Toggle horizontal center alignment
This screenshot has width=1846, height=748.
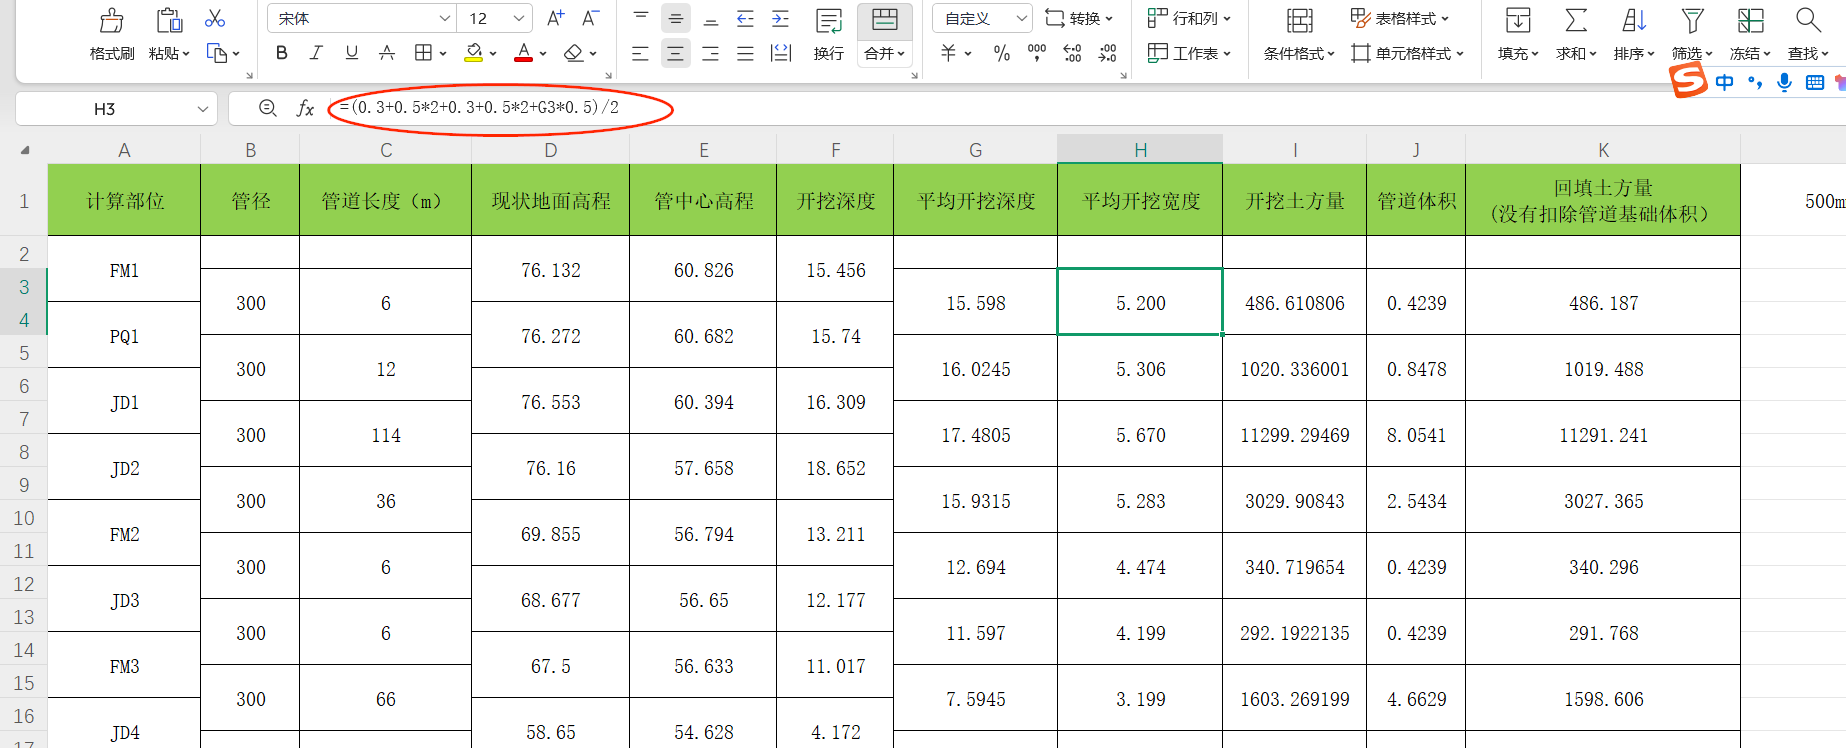point(676,54)
